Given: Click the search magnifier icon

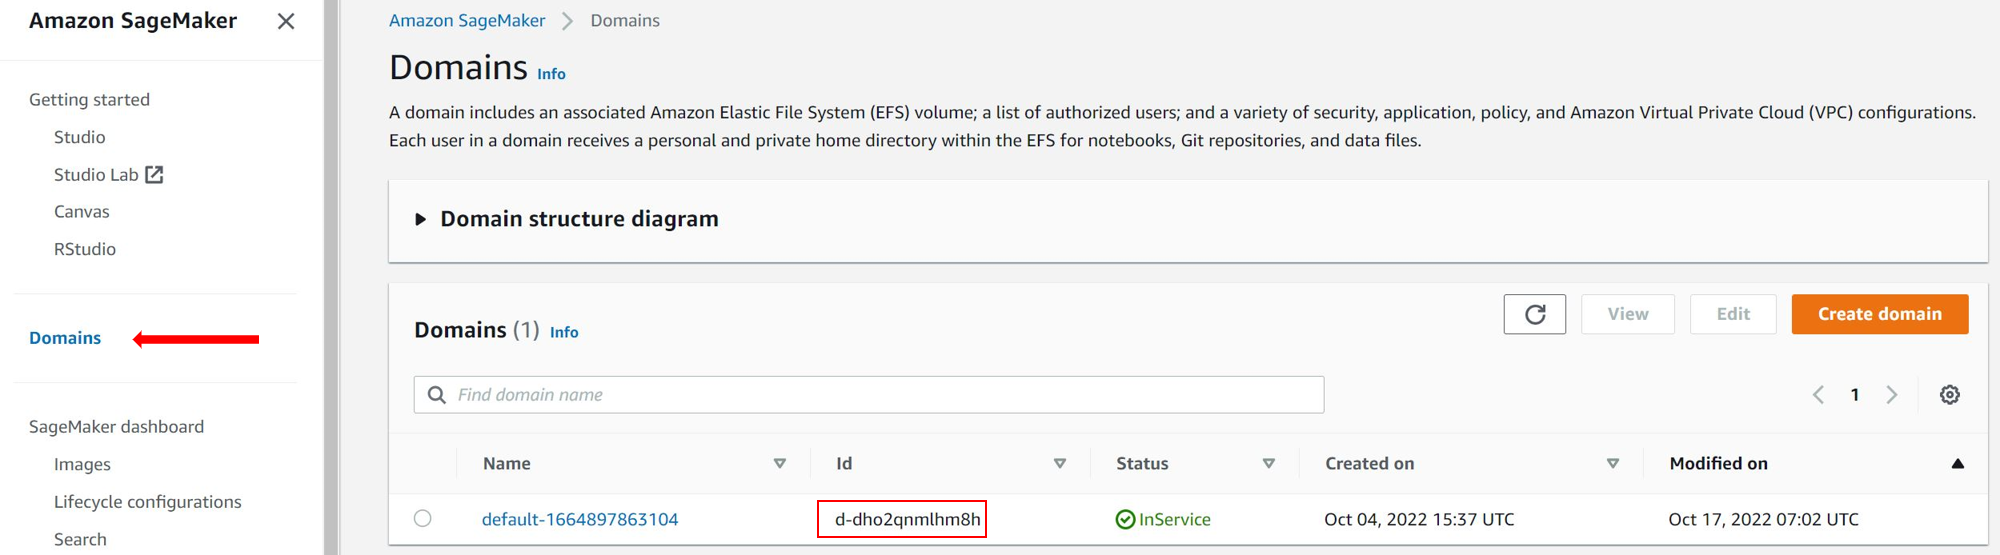Looking at the screenshot, I should pos(437,395).
